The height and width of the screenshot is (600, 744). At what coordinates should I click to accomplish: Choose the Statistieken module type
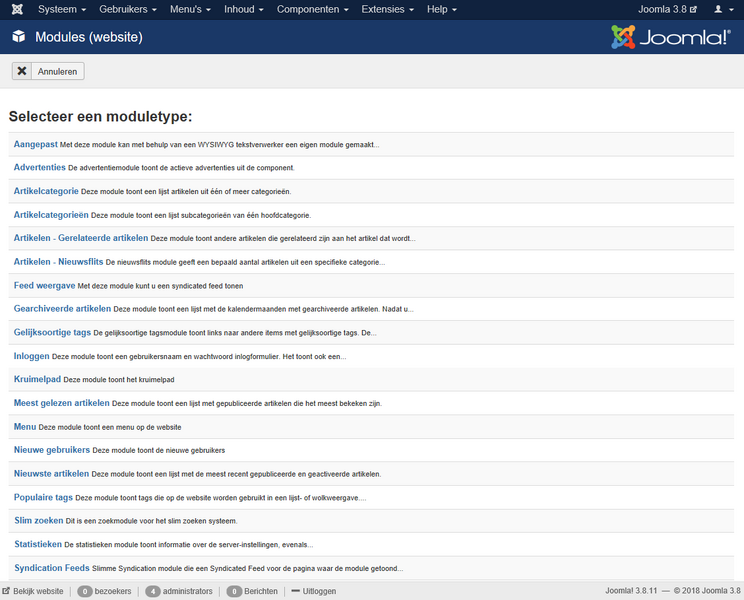38,545
